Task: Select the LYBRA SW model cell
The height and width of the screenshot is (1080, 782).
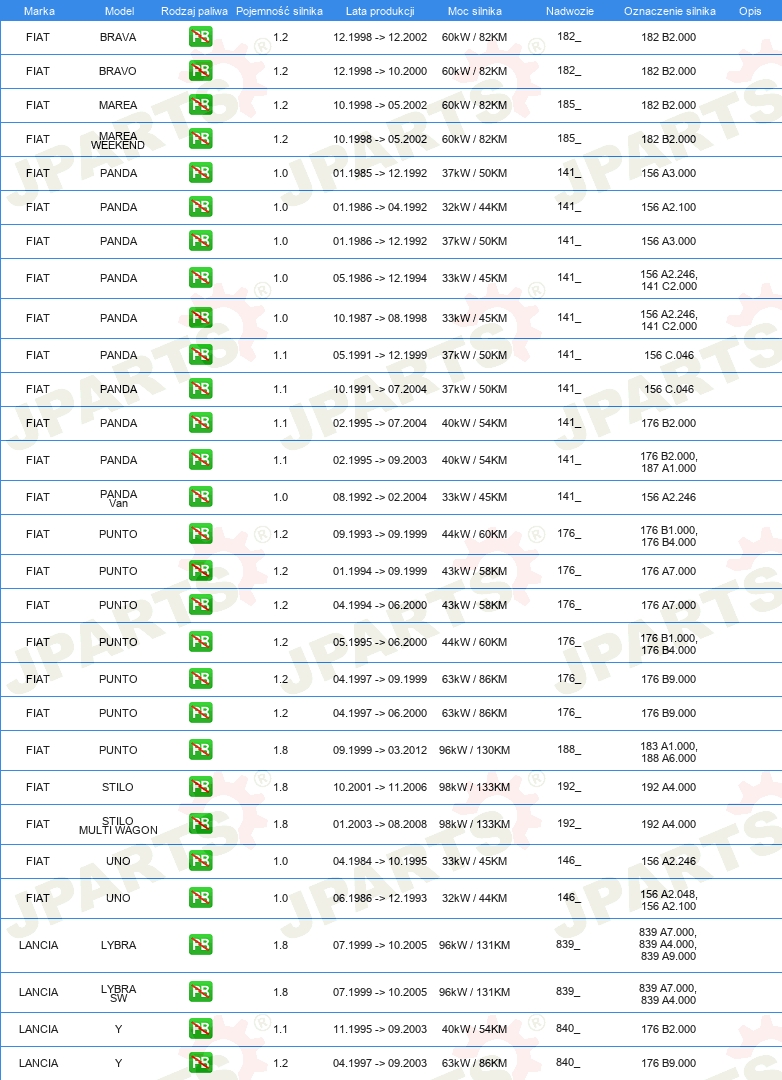Action: (119, 993)
